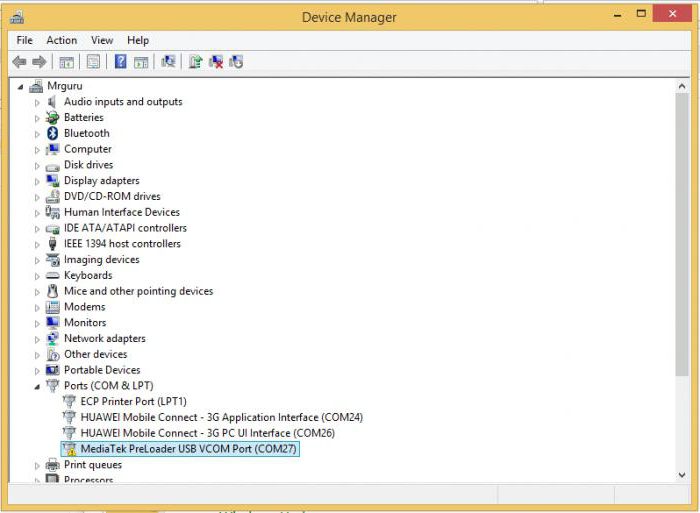Expand the Other devices category
The width and height of the screenshot is (700, 513).
[x=37, y=355]
